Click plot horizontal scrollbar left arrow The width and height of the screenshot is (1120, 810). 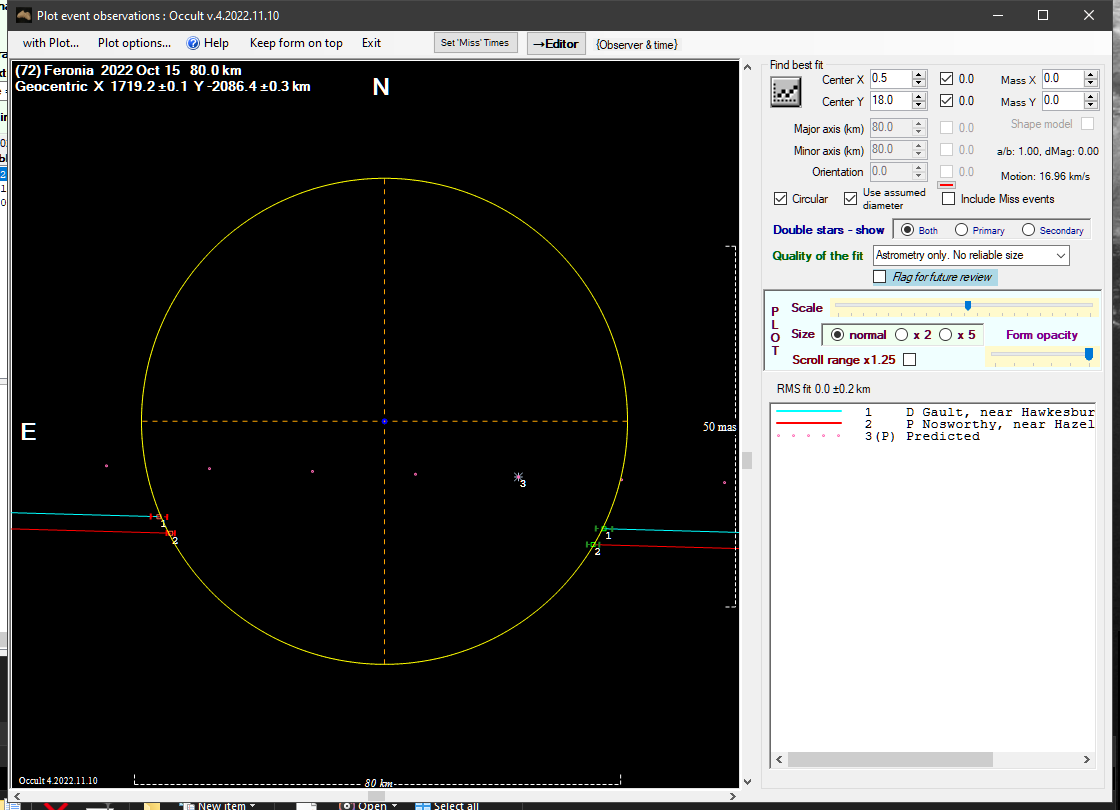click(17, 796)
